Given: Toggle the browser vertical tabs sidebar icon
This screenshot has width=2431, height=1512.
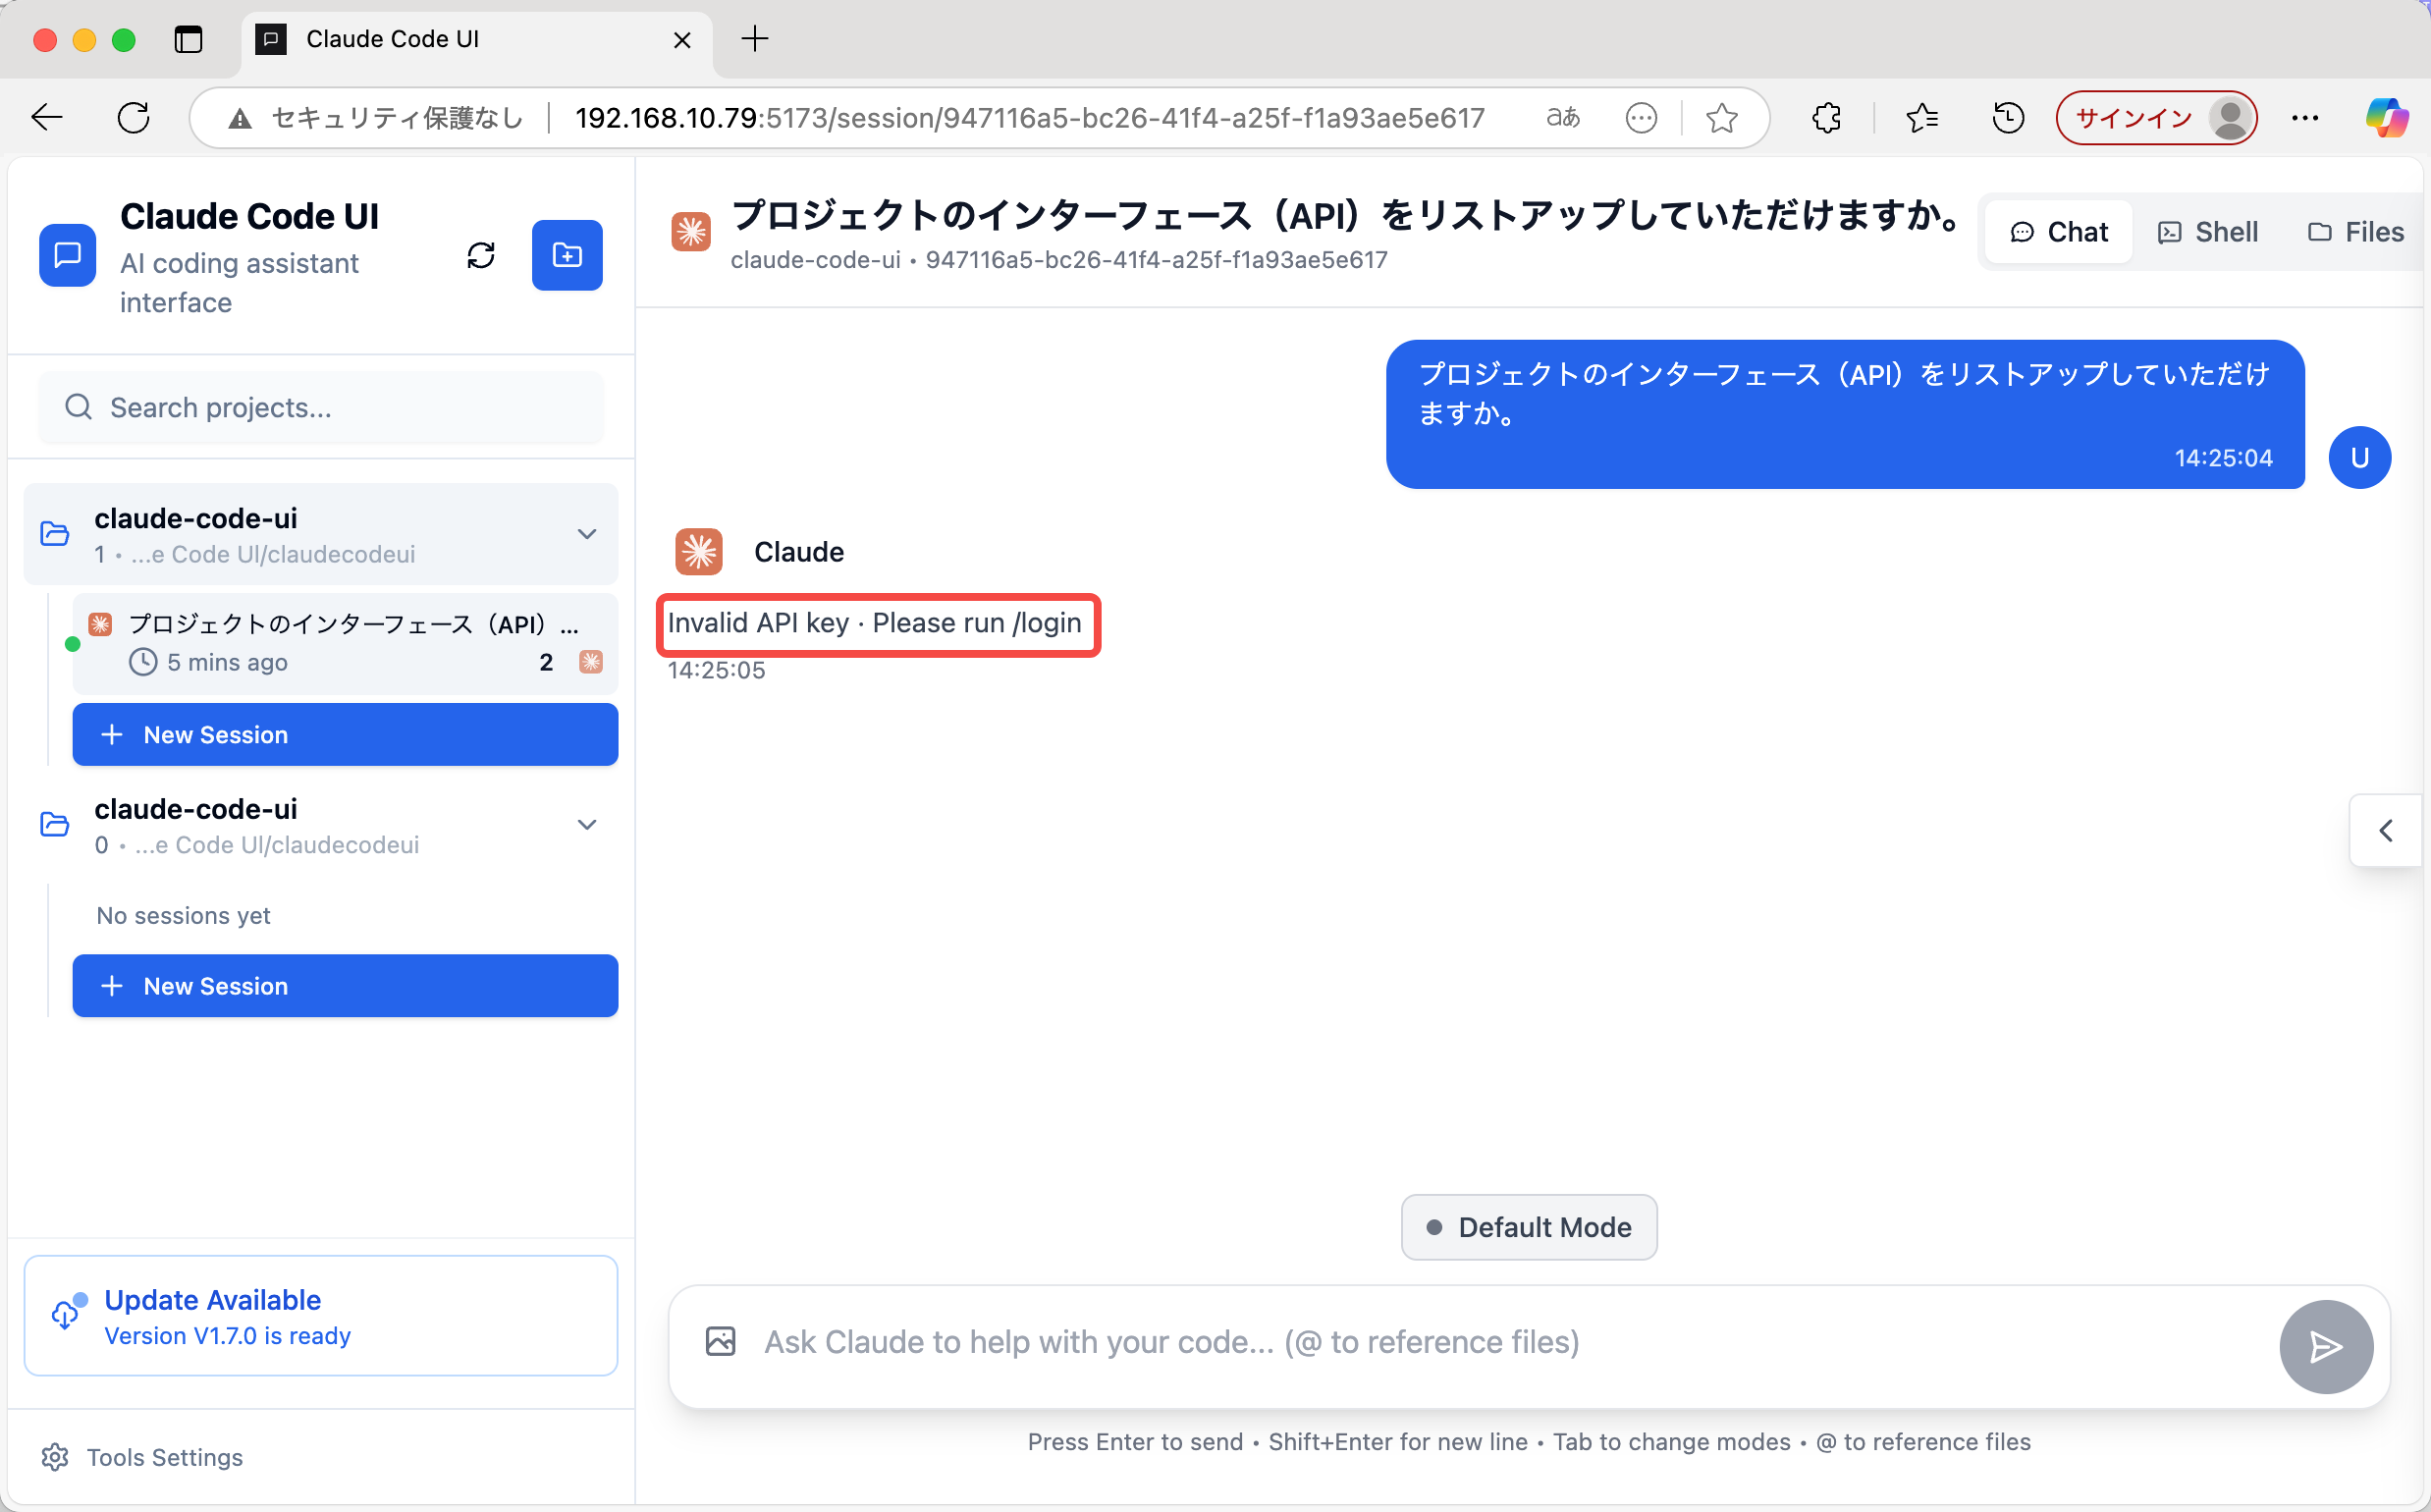Looking at the screenshot, I should (188, 39).
